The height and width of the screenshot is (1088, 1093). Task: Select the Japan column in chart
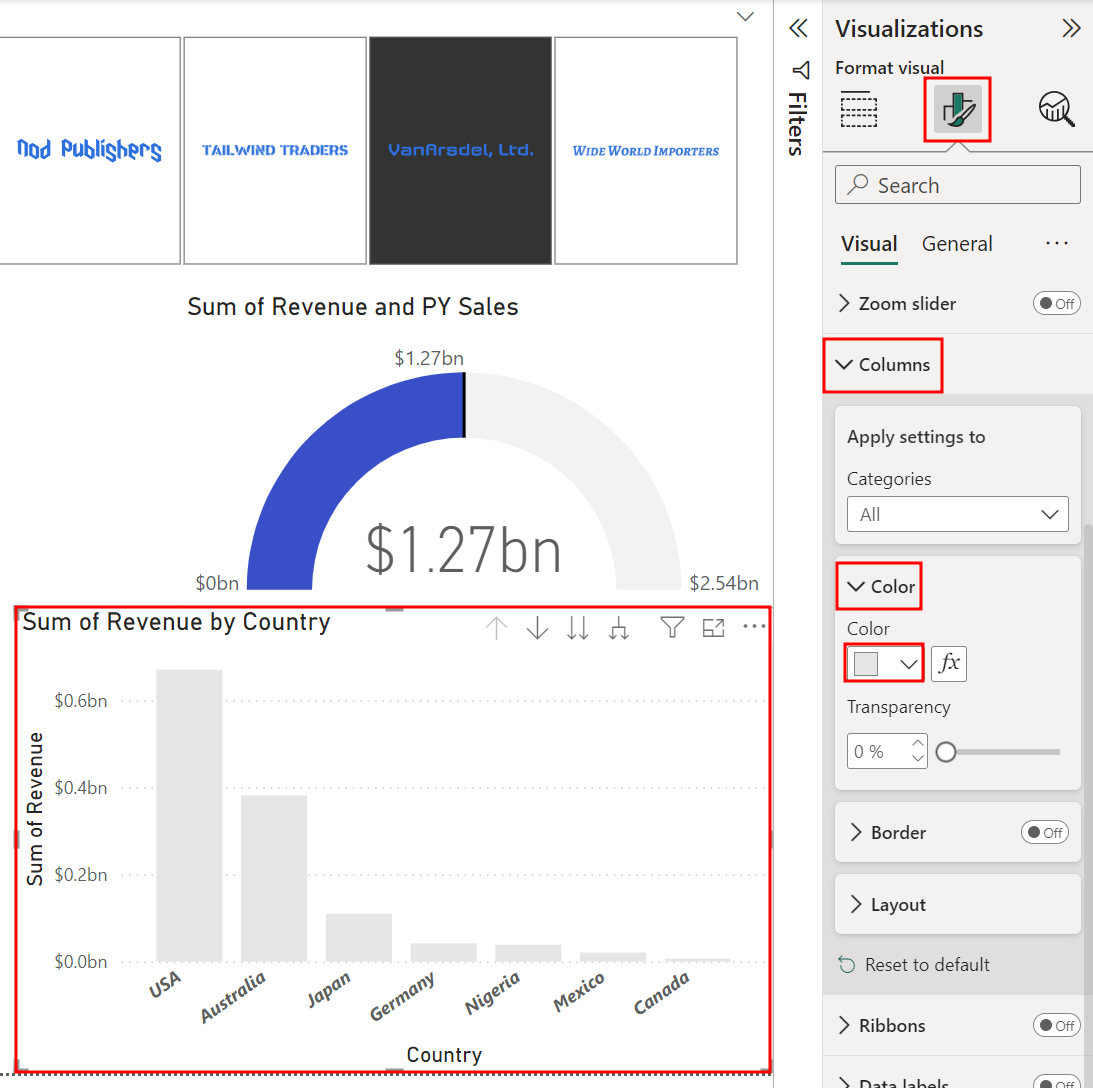358,937
